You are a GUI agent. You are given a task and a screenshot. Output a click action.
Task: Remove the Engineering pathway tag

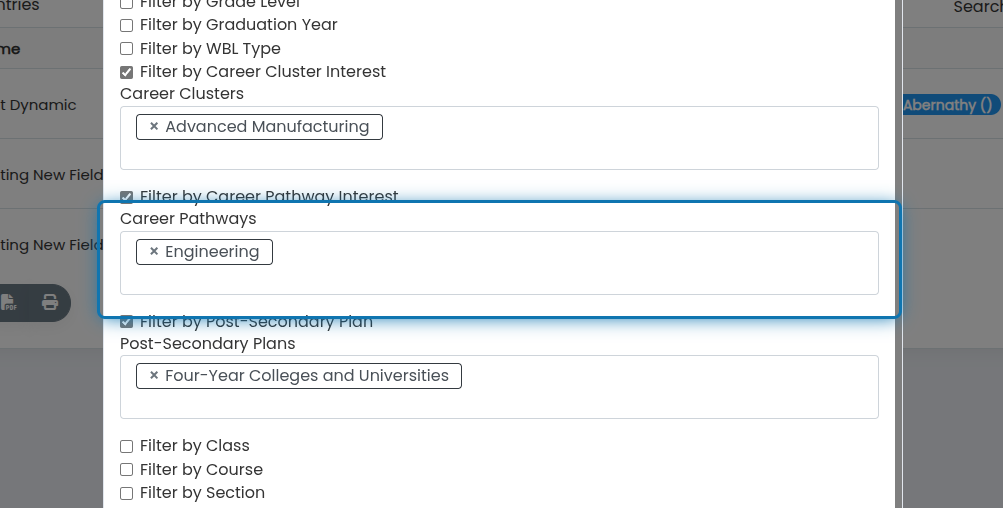pos(154,251)
